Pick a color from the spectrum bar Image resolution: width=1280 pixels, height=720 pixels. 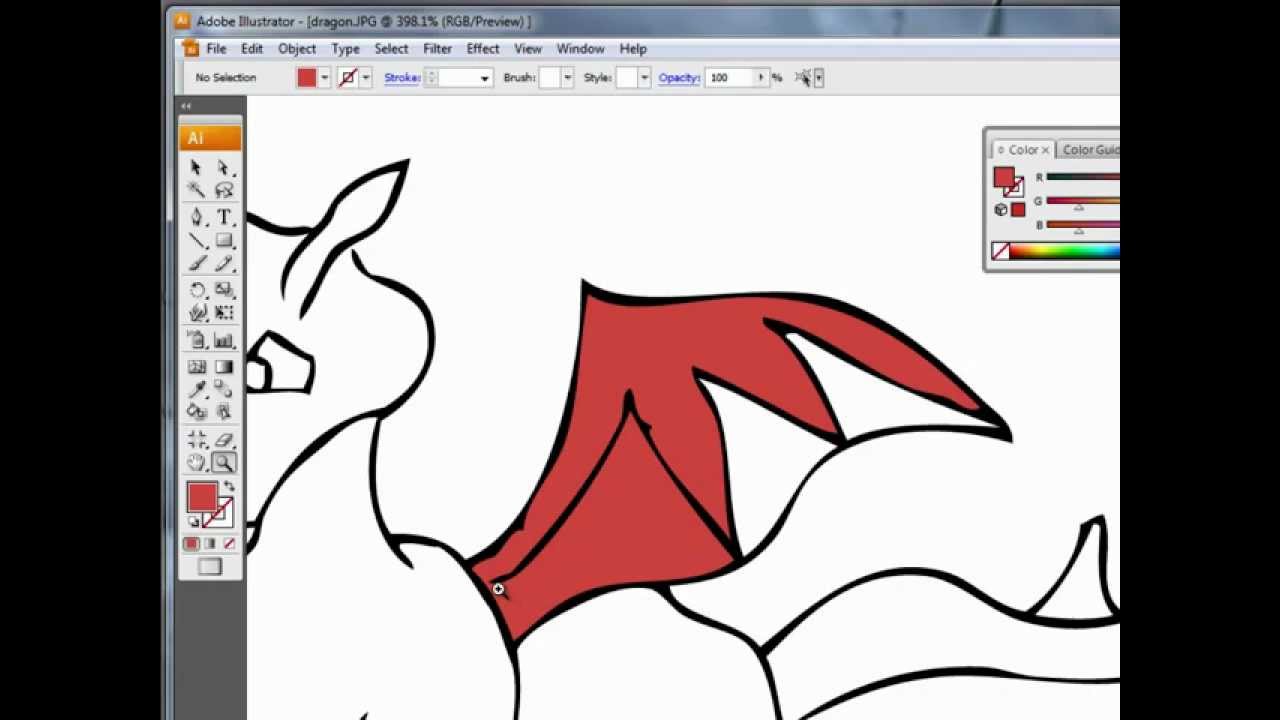point(1064,252)
